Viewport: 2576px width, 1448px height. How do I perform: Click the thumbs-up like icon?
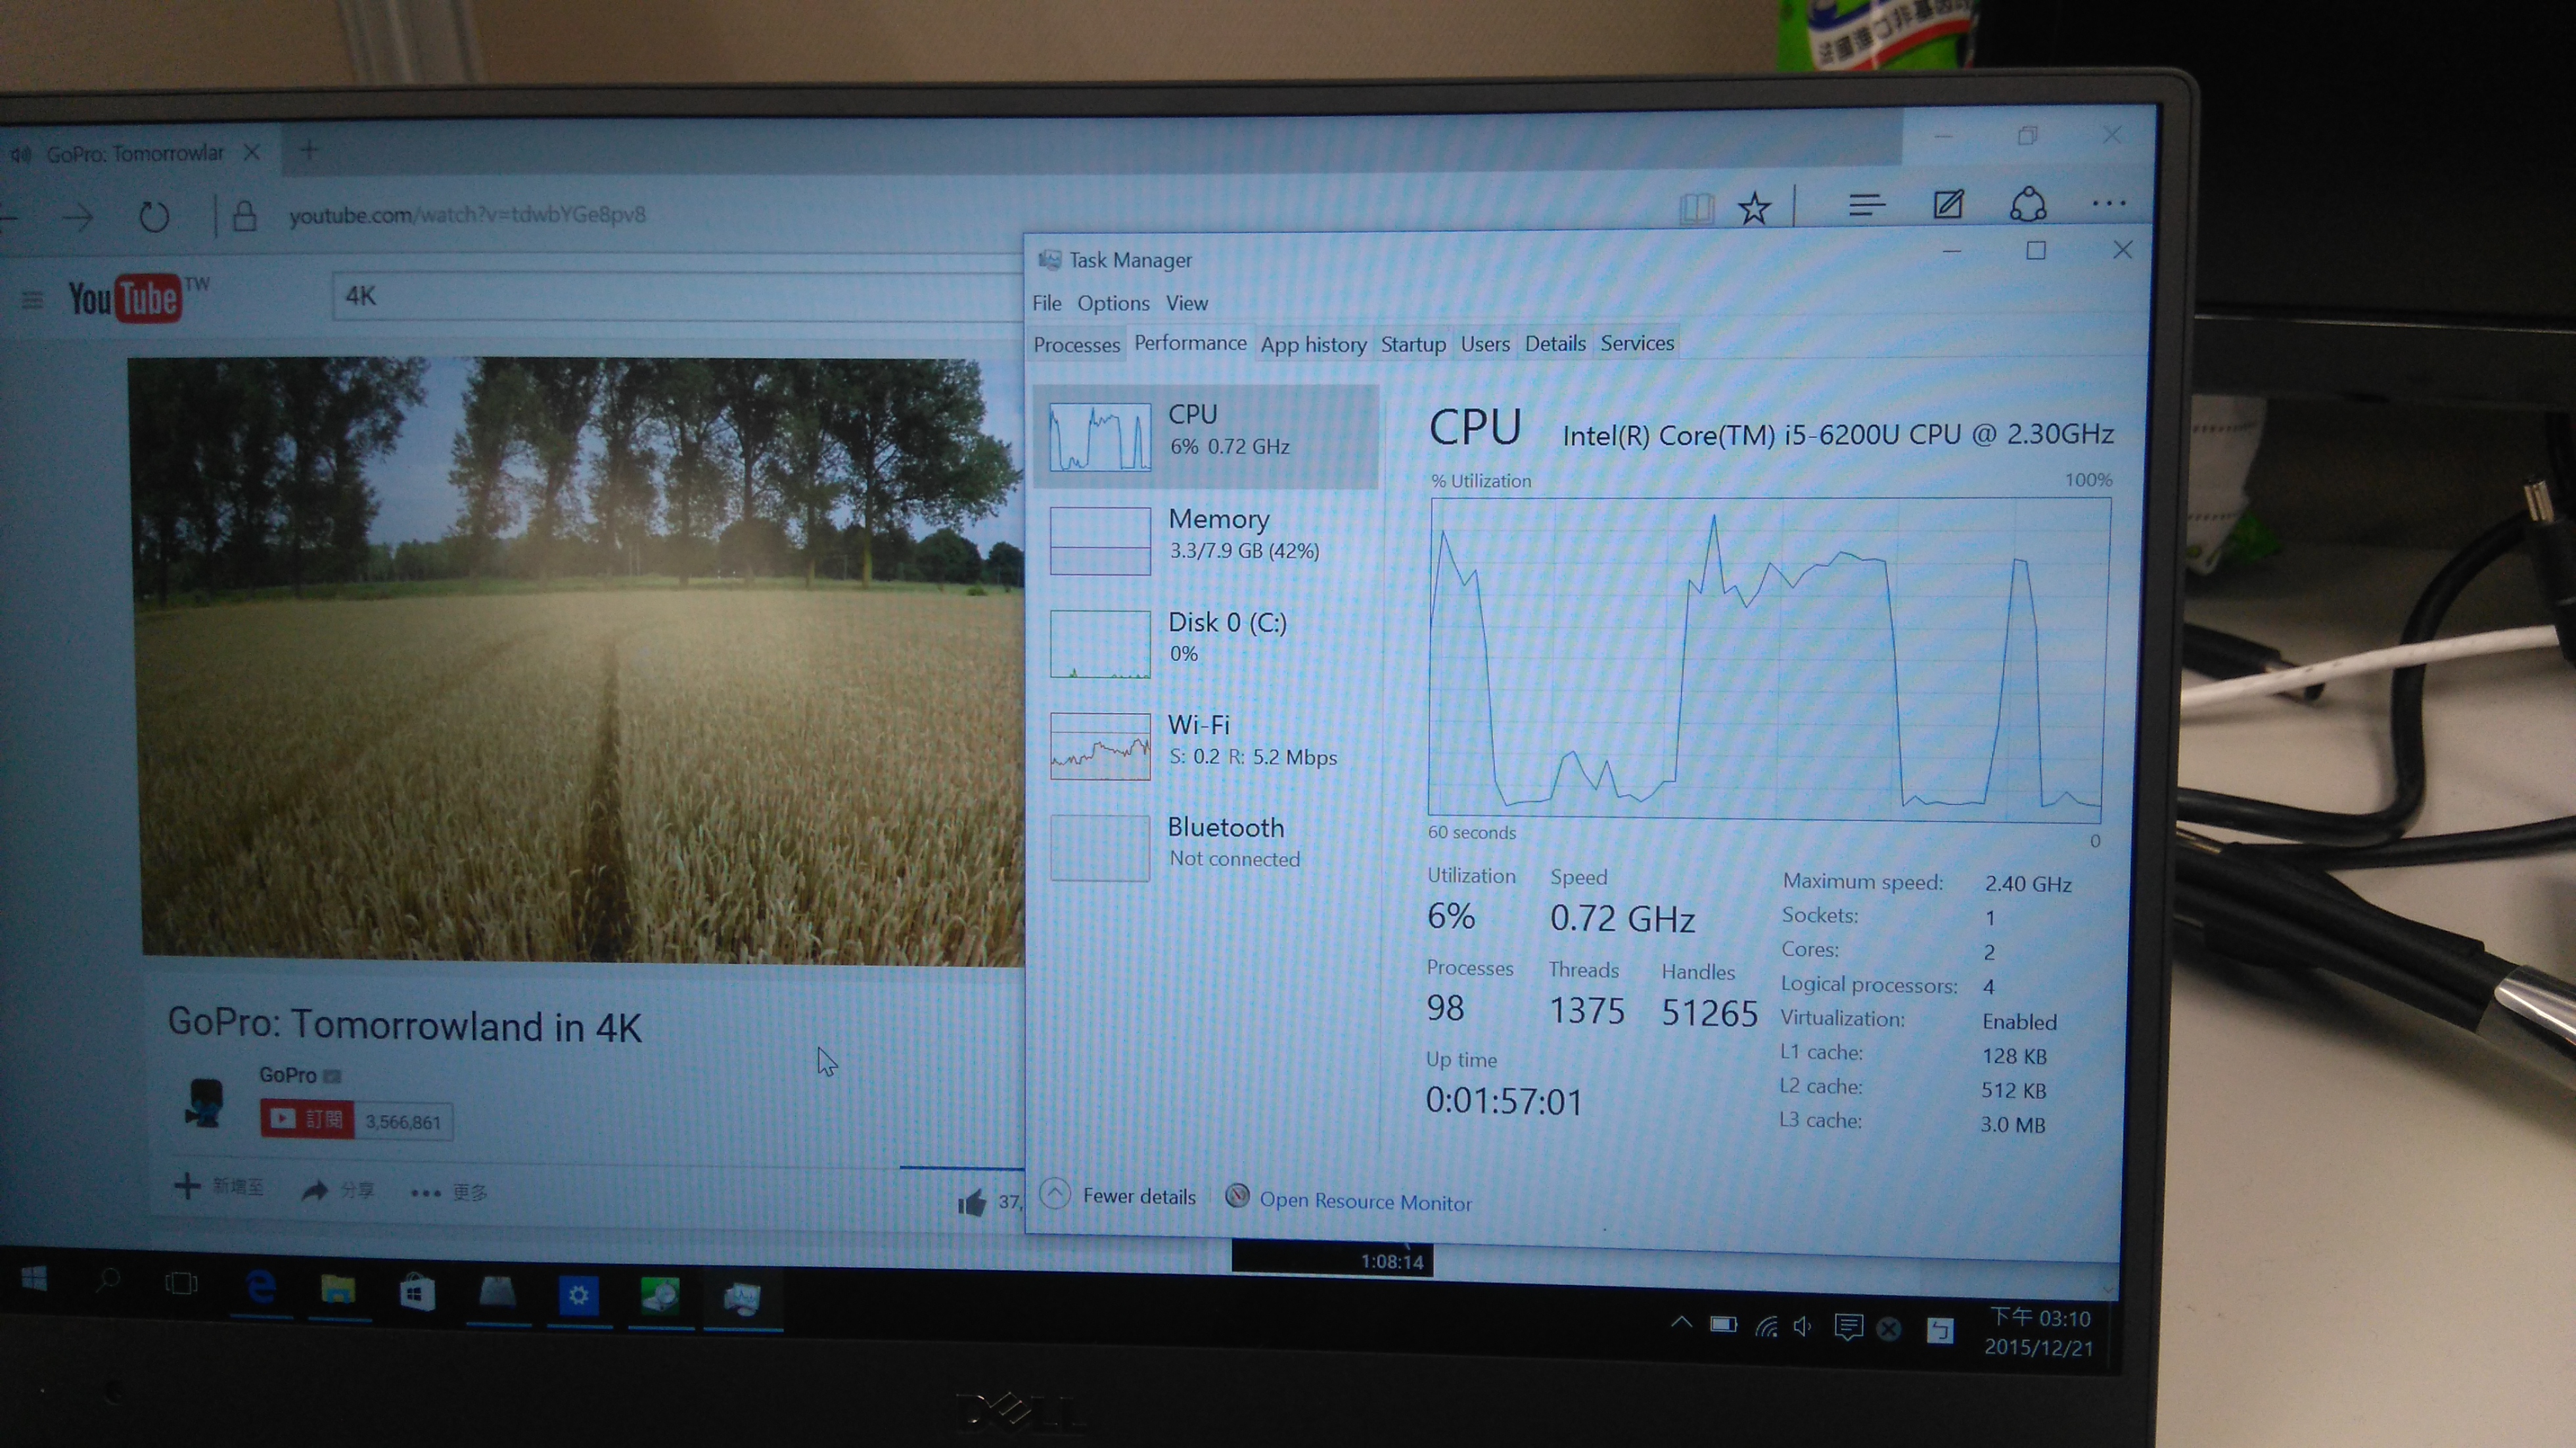(x=971, y=1202)
